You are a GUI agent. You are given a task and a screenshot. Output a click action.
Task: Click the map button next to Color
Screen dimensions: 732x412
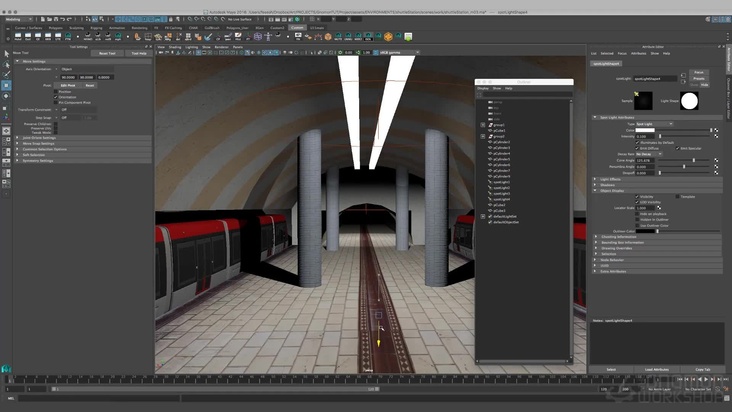(x=718, y=130)
